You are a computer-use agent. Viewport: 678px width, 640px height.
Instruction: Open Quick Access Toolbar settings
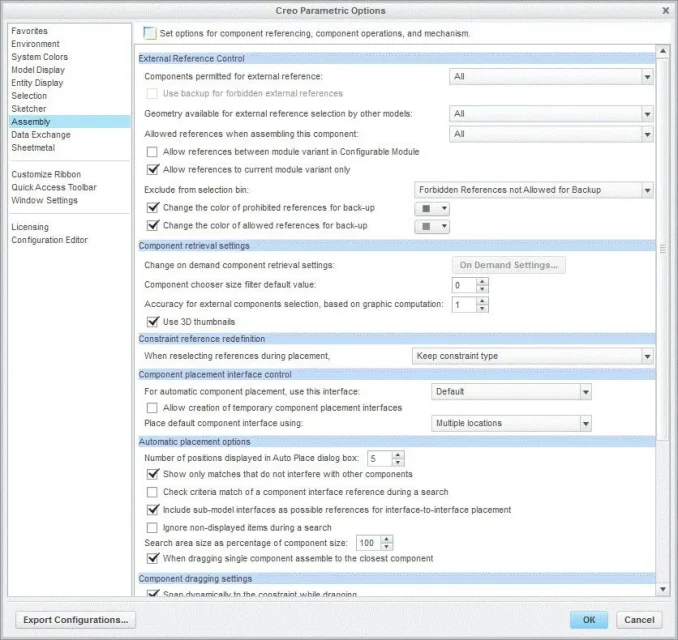[54, 187]
